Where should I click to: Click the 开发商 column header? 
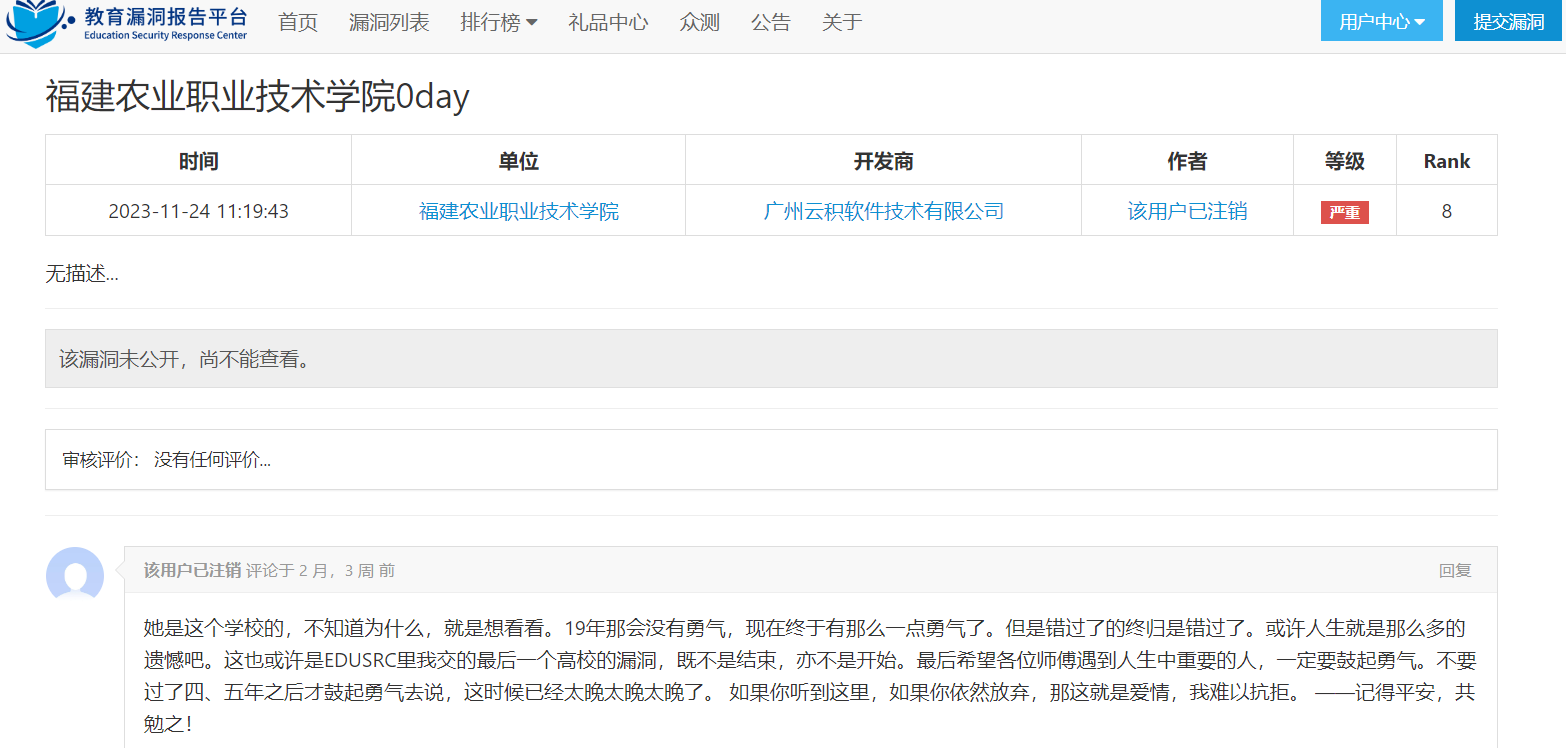coord(883,161)
